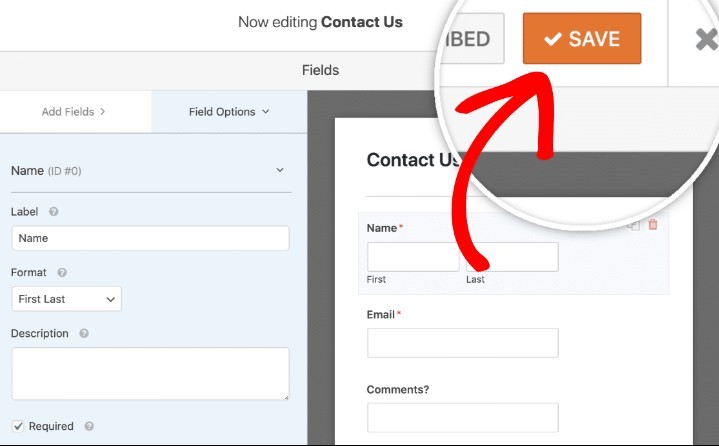
Task: Click the help icon beside Label
Action: pyautogui.click(x=54, y=212)
